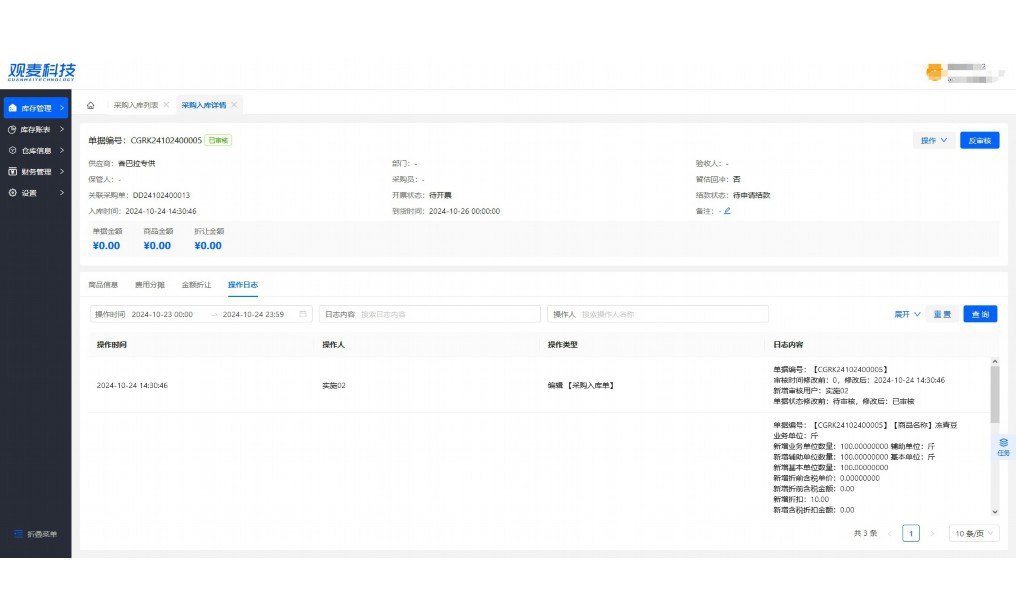Click the edit pencil icon next to 备注
The image size is (1016, 616).
point(727,211)
